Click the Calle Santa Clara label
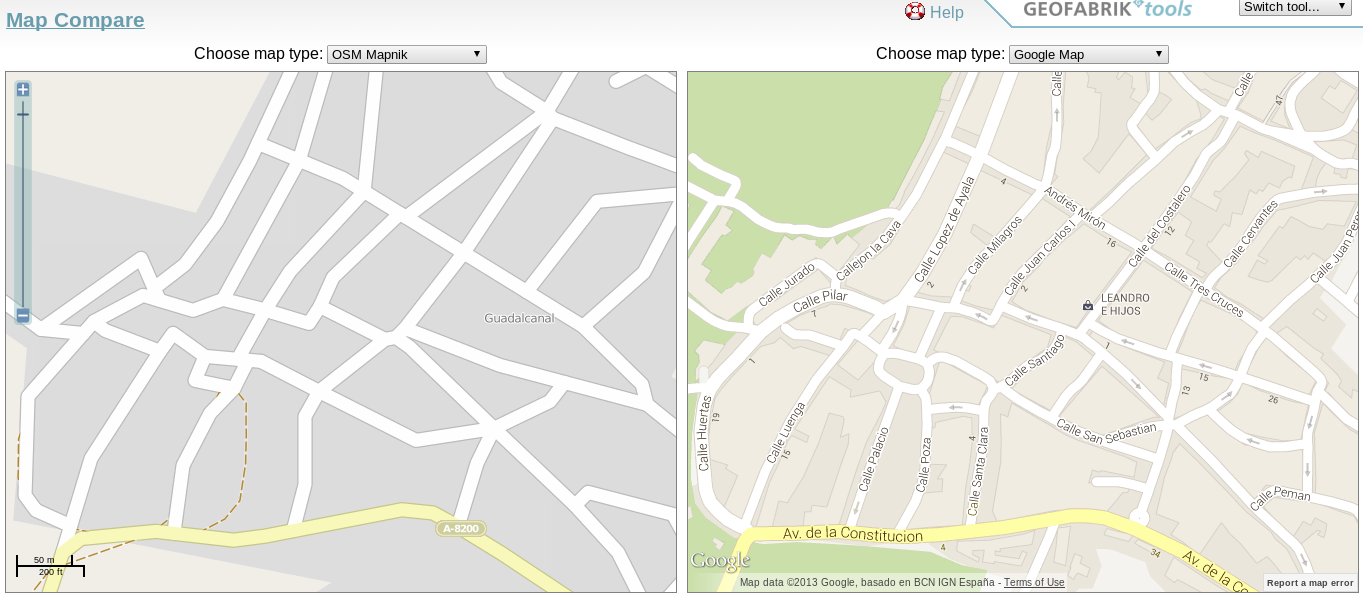 pos(978,471)
